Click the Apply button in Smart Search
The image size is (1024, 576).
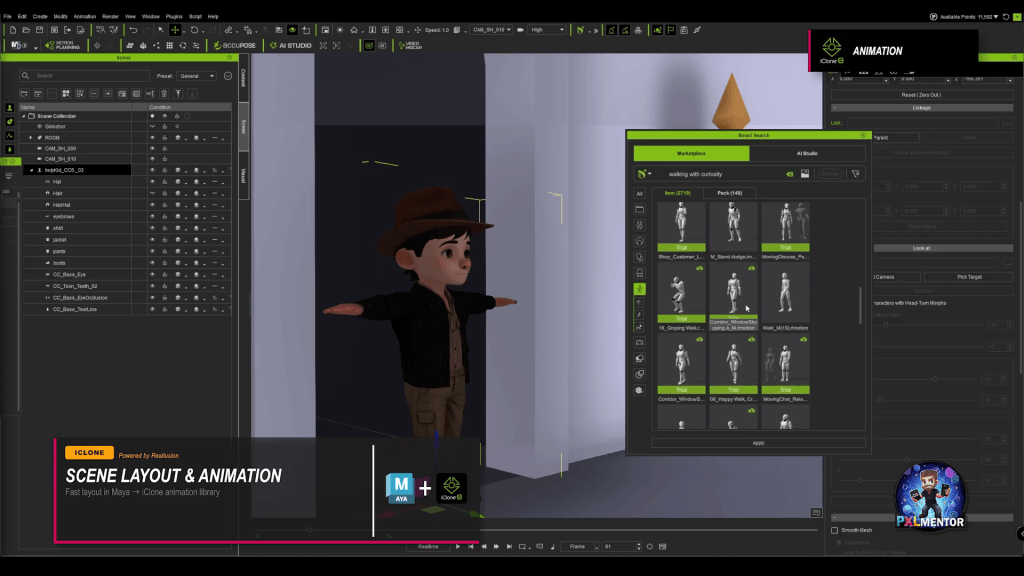[x=758, y=443]
